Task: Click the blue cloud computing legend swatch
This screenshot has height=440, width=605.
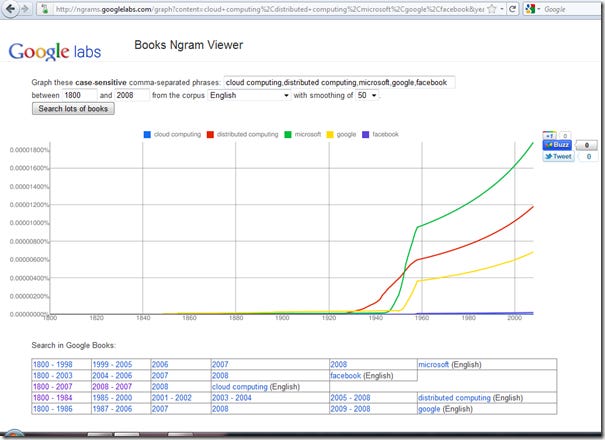Action: click(x=147, y=134)
